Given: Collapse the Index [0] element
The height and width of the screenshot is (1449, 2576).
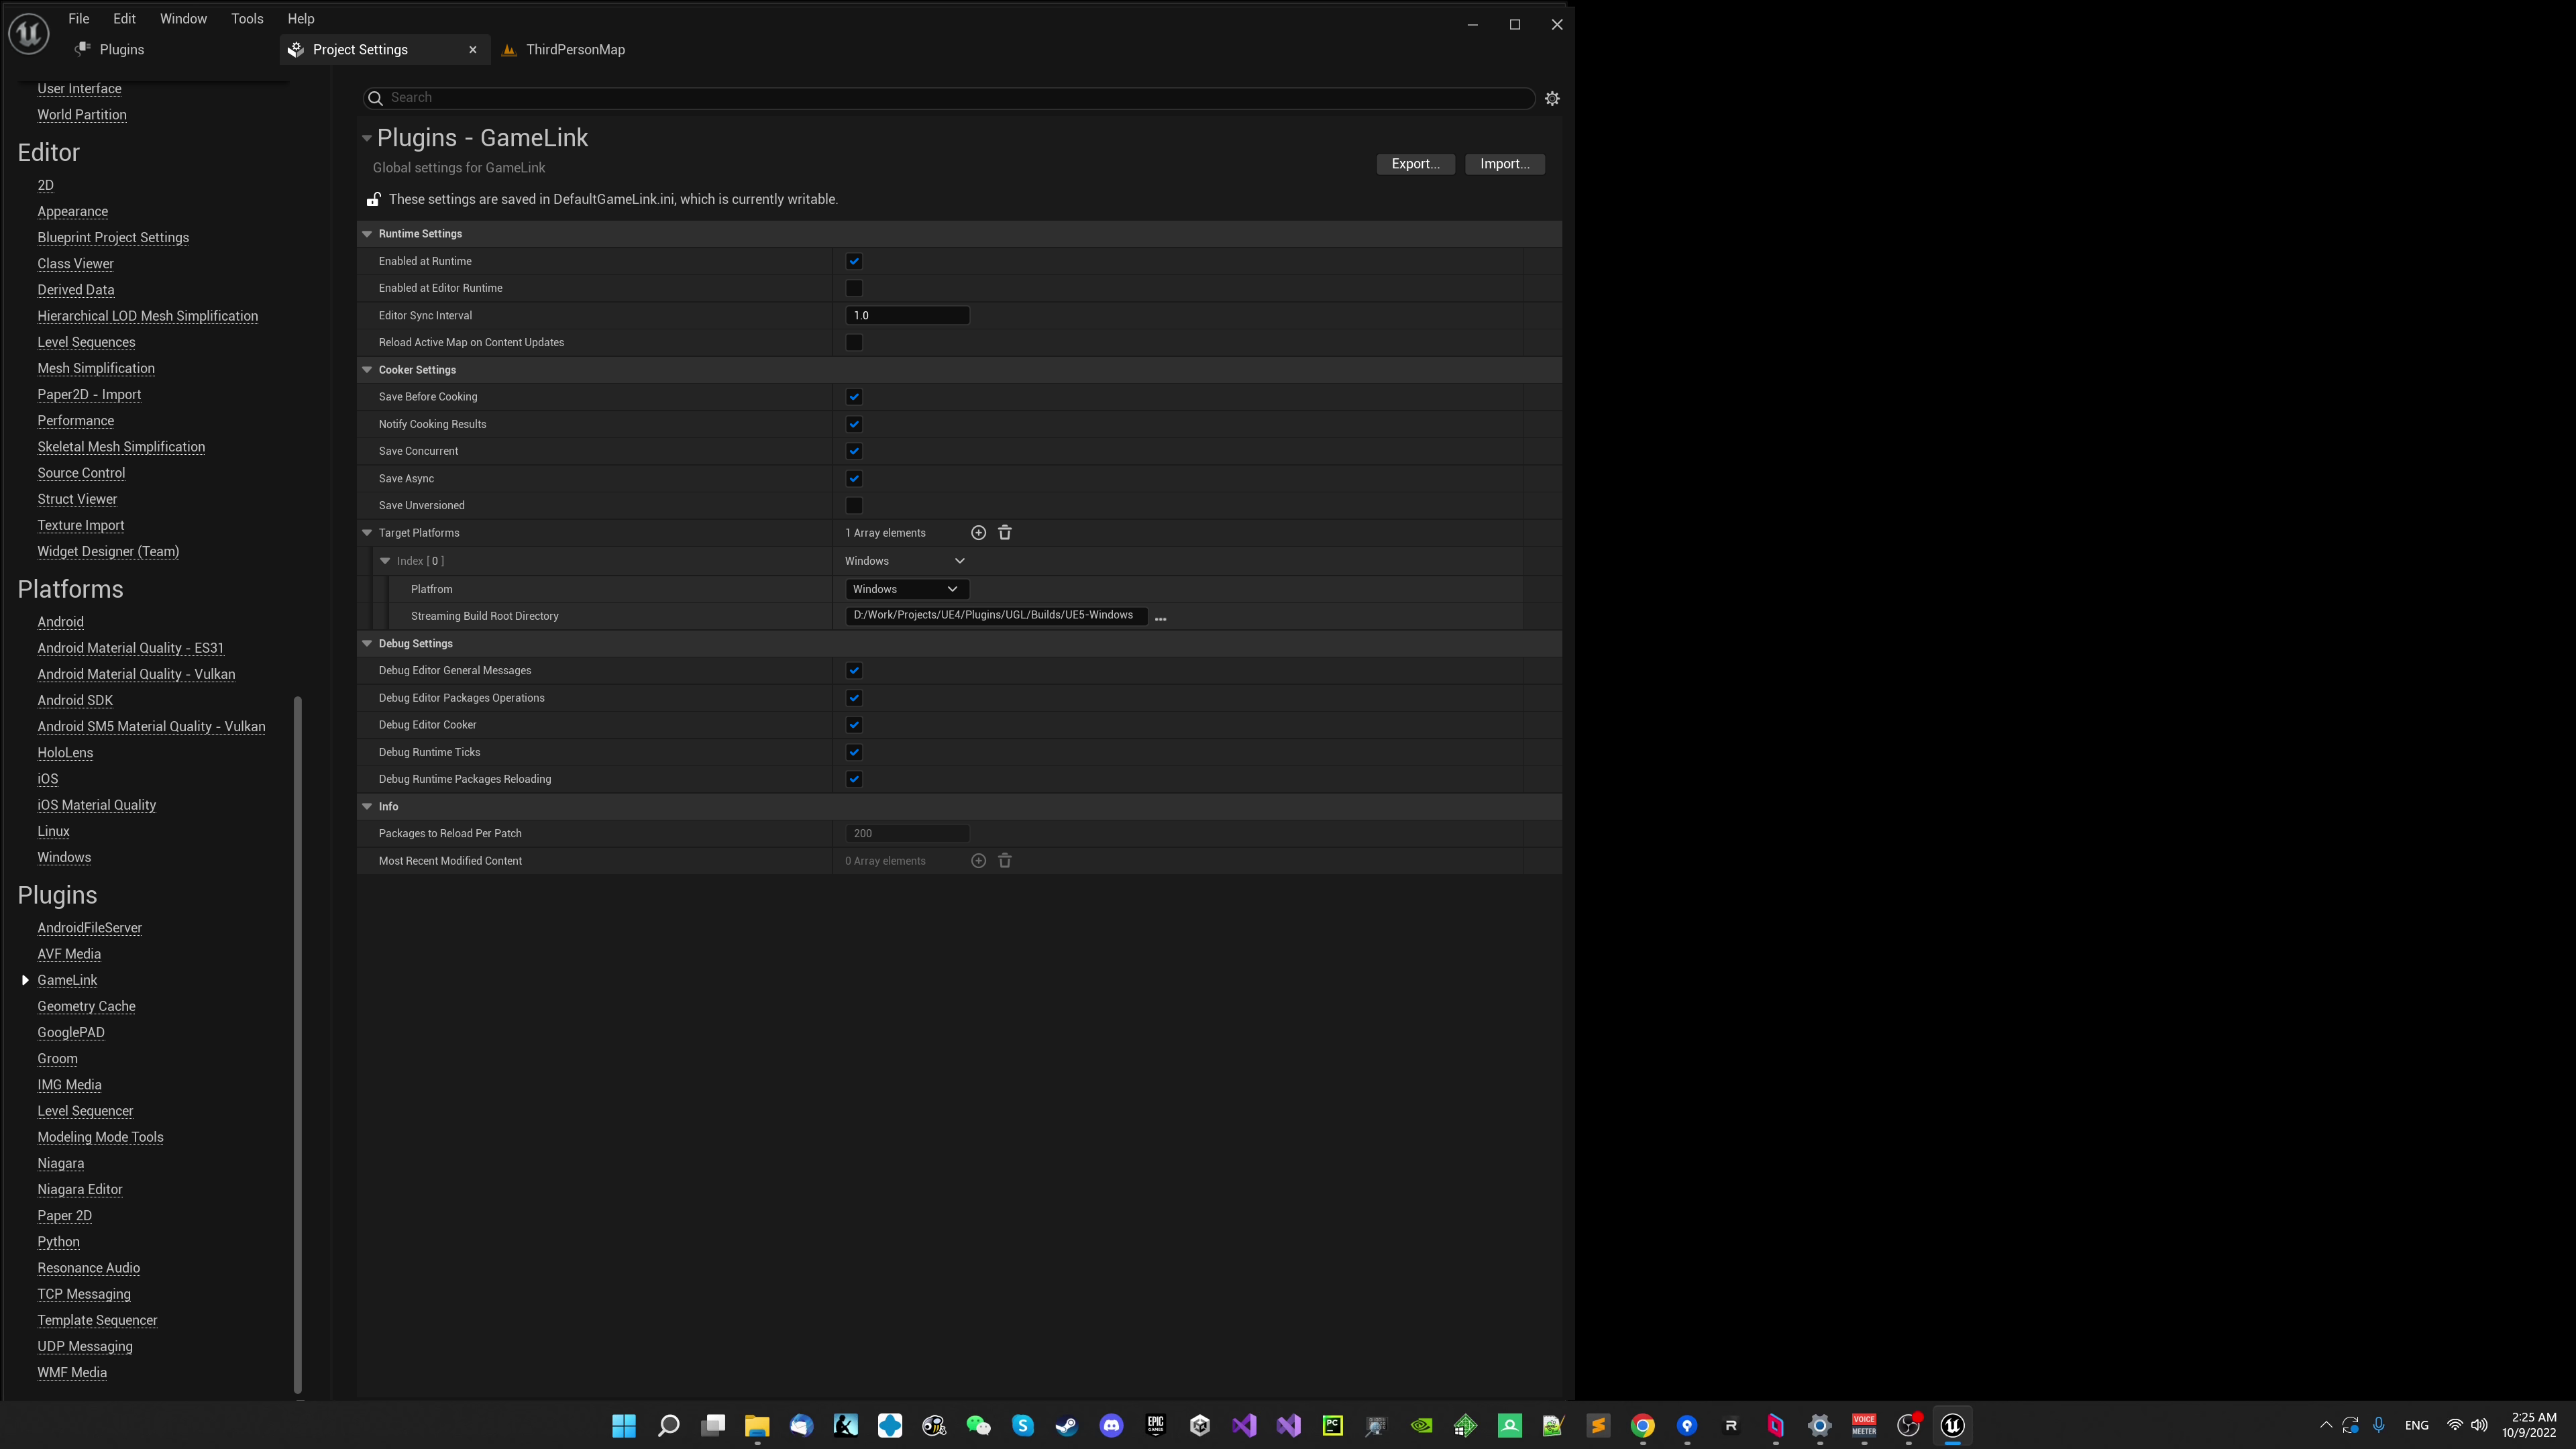Looking at the screenshot, I should pos(385,561).
